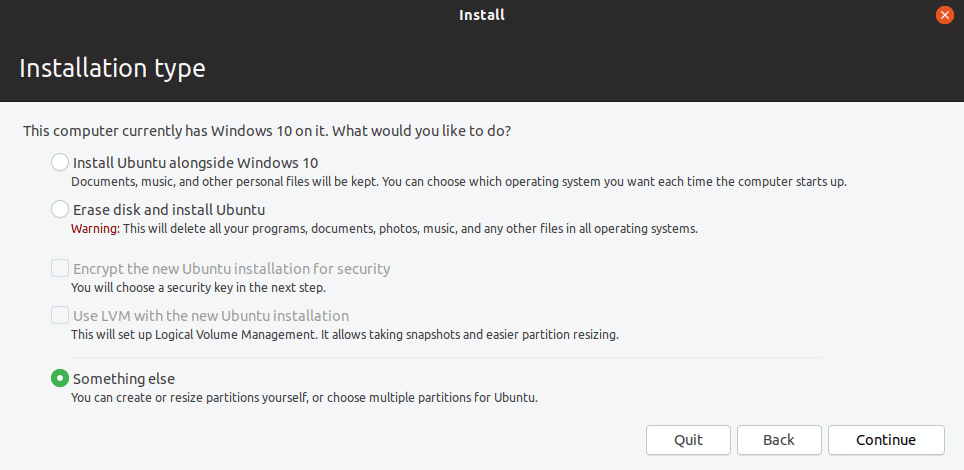This screenshot has height=470, width=964.
Task: Click Continue to proceed with installation
Action: point(885,440)
